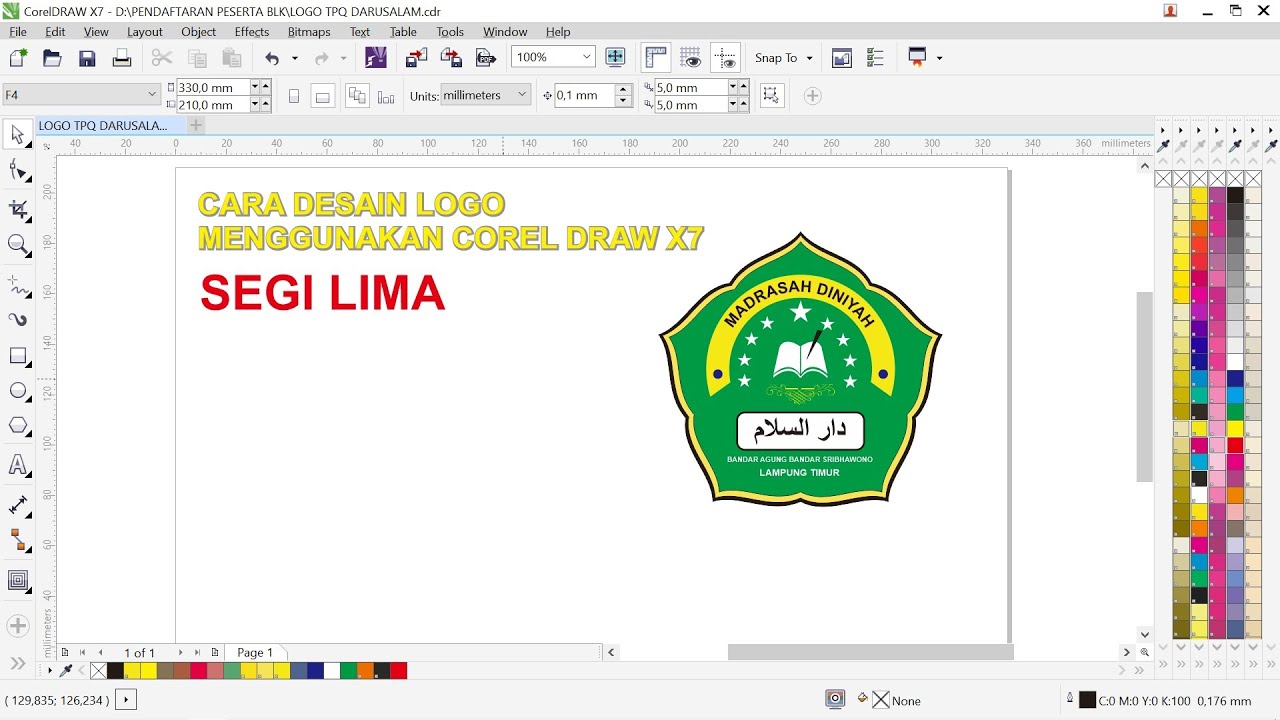Toggle Show Rulers
Image resolution: width=1280 pixels, height=720 pixels.
pyautogui.click(x=656, y=58)
